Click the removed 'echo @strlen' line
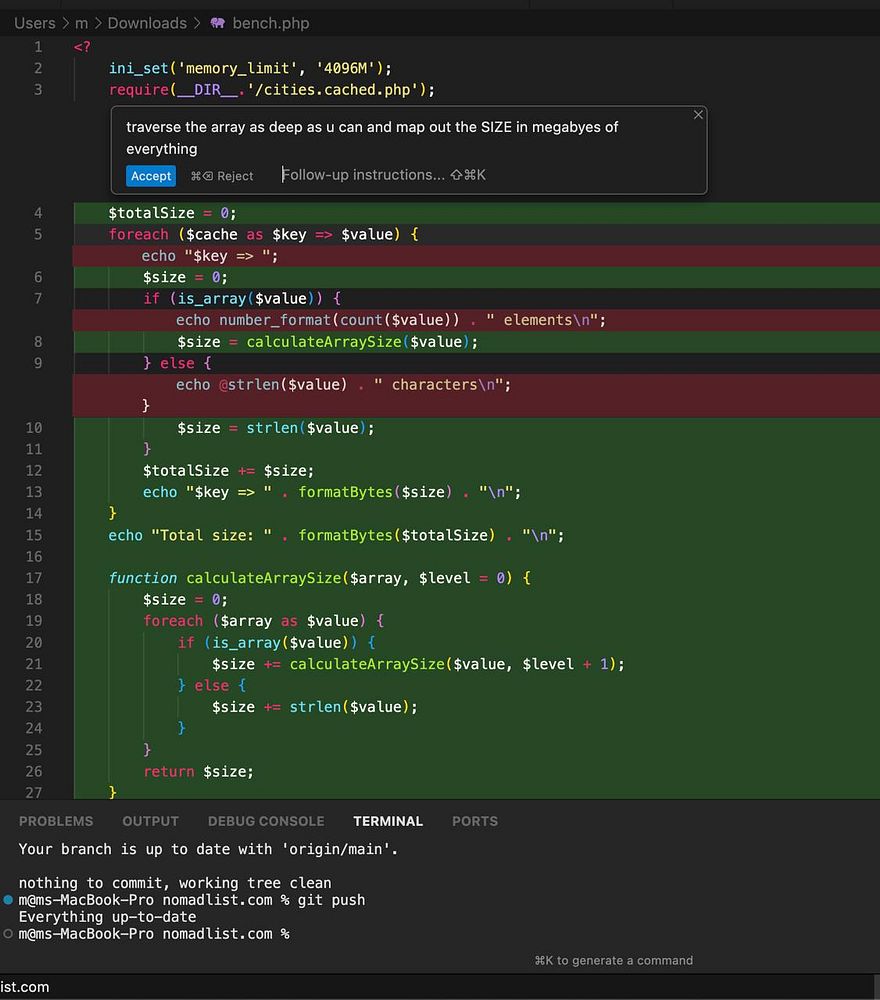This screenshot has width=880, height=1000. click(x=343, y=385)
